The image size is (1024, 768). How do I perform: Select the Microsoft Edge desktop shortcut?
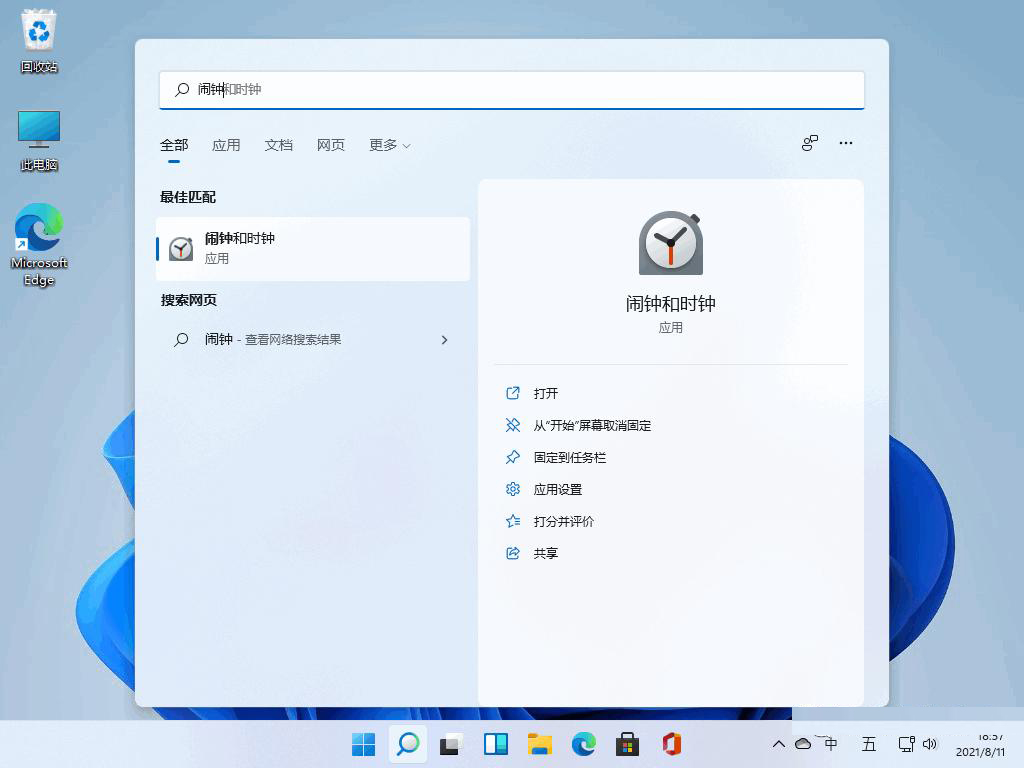point(39,245)
